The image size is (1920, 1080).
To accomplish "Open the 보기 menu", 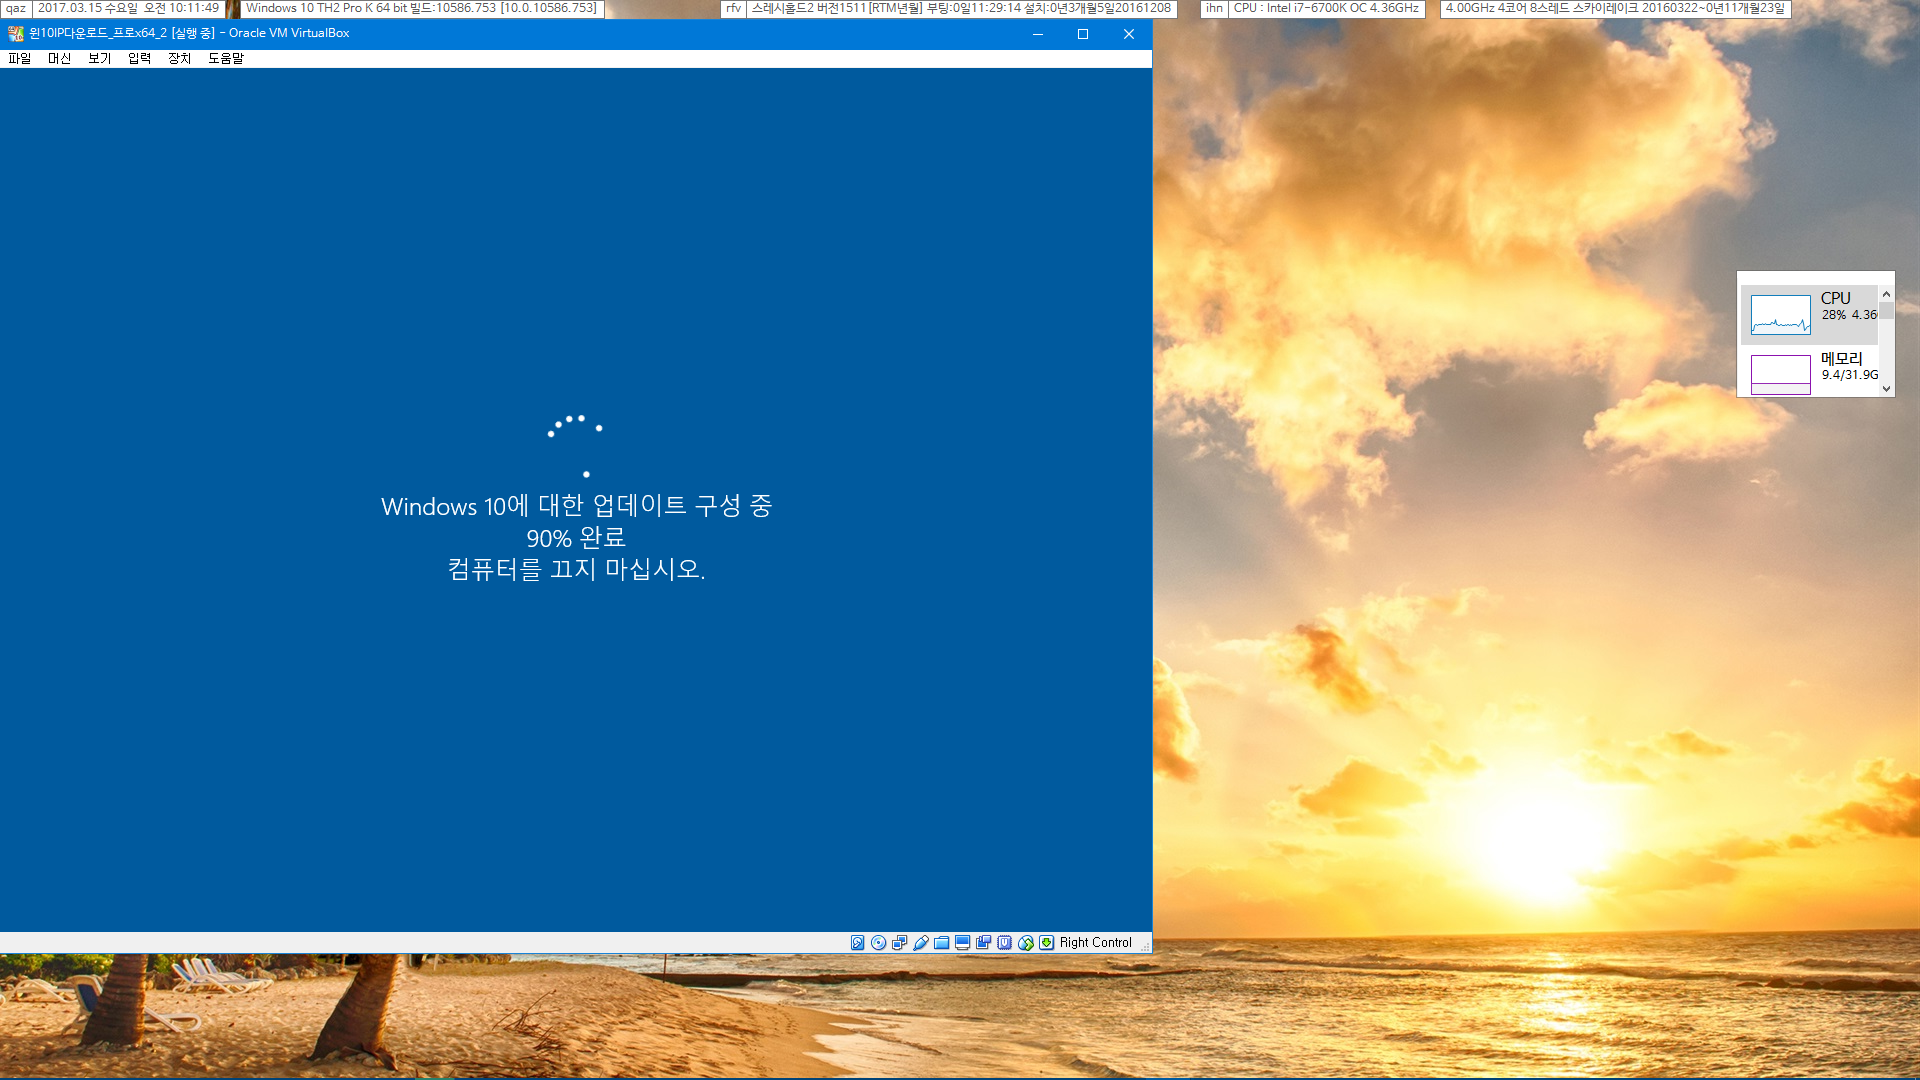I will [x=99, y=59].
